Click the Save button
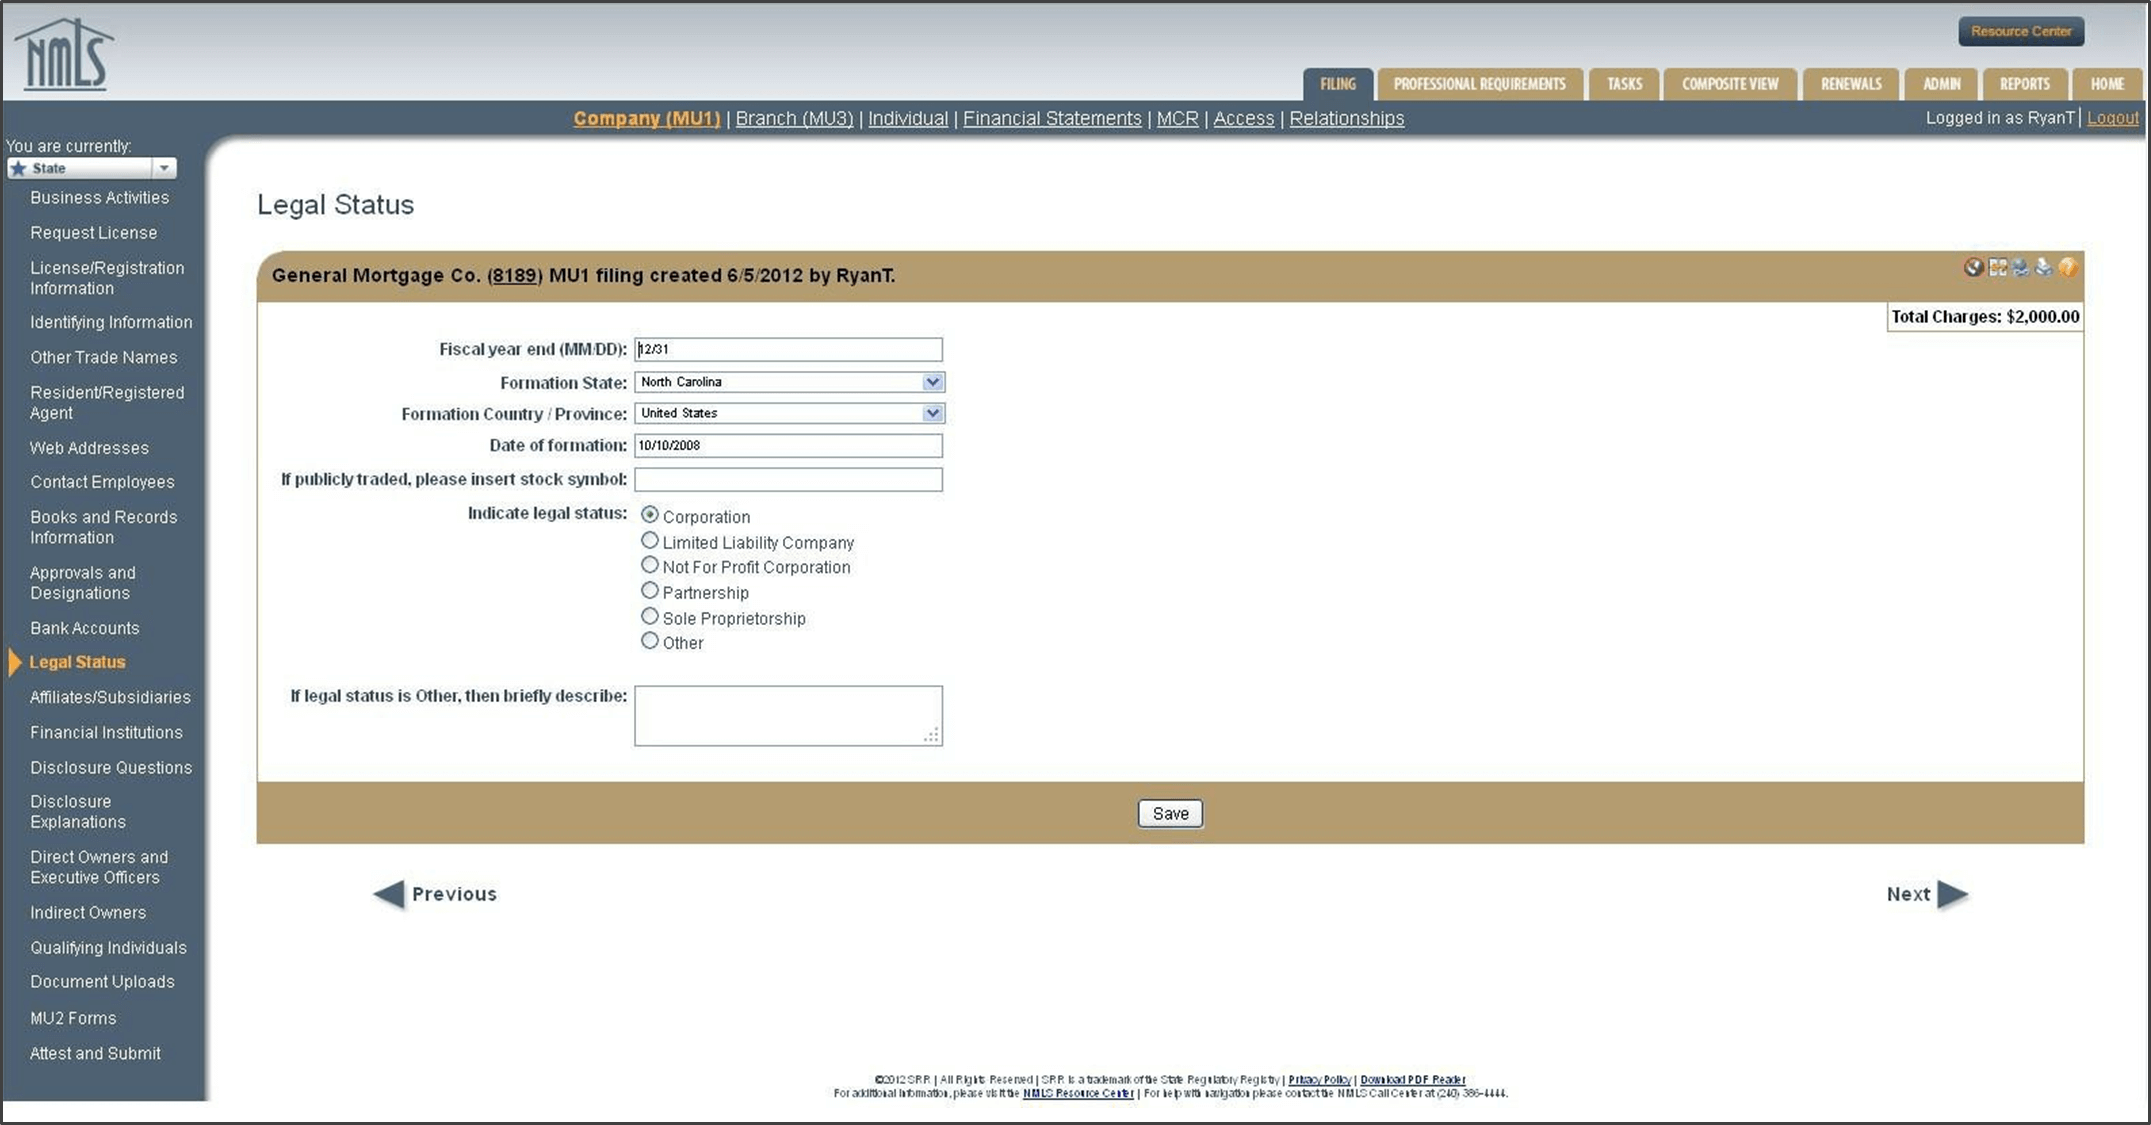The height and width of the screenshot is (1125, 2151). click(x=1169, y=812)
